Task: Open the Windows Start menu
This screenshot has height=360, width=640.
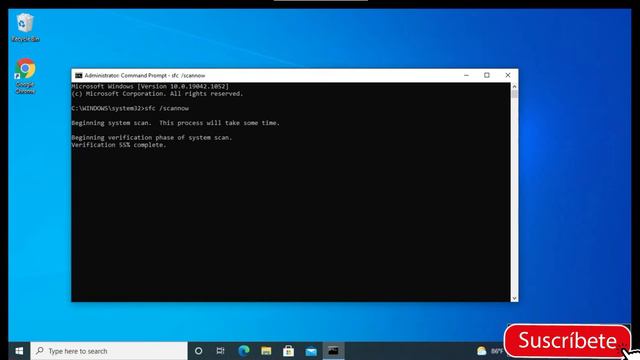Action: pos(19,351)
